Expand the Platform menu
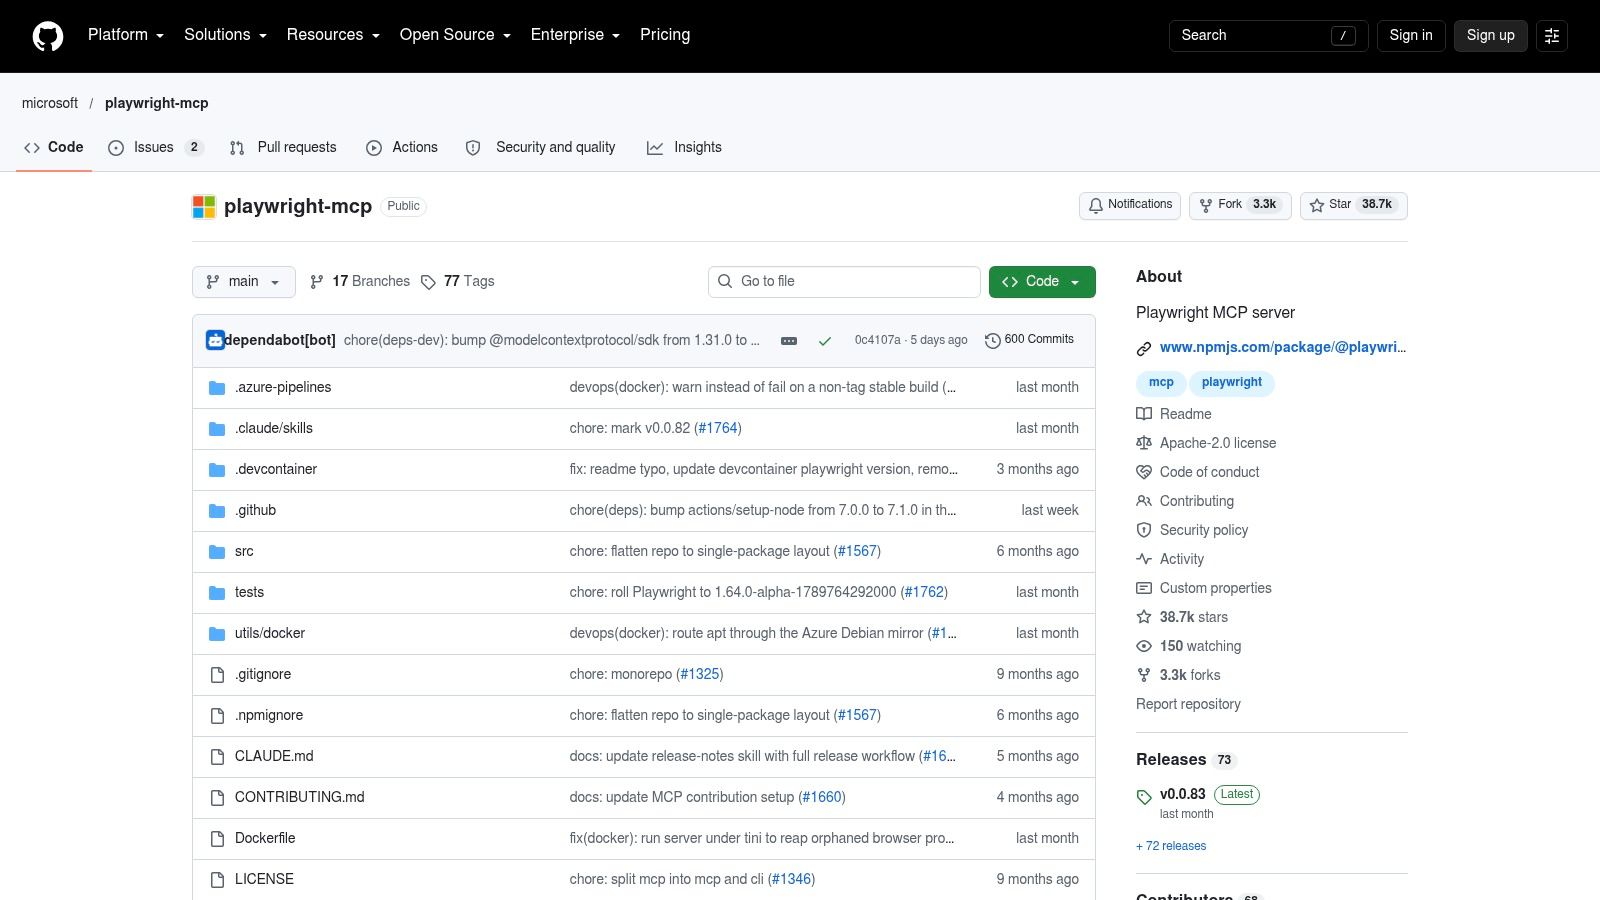1600x900 pixels. coord(126,35)
